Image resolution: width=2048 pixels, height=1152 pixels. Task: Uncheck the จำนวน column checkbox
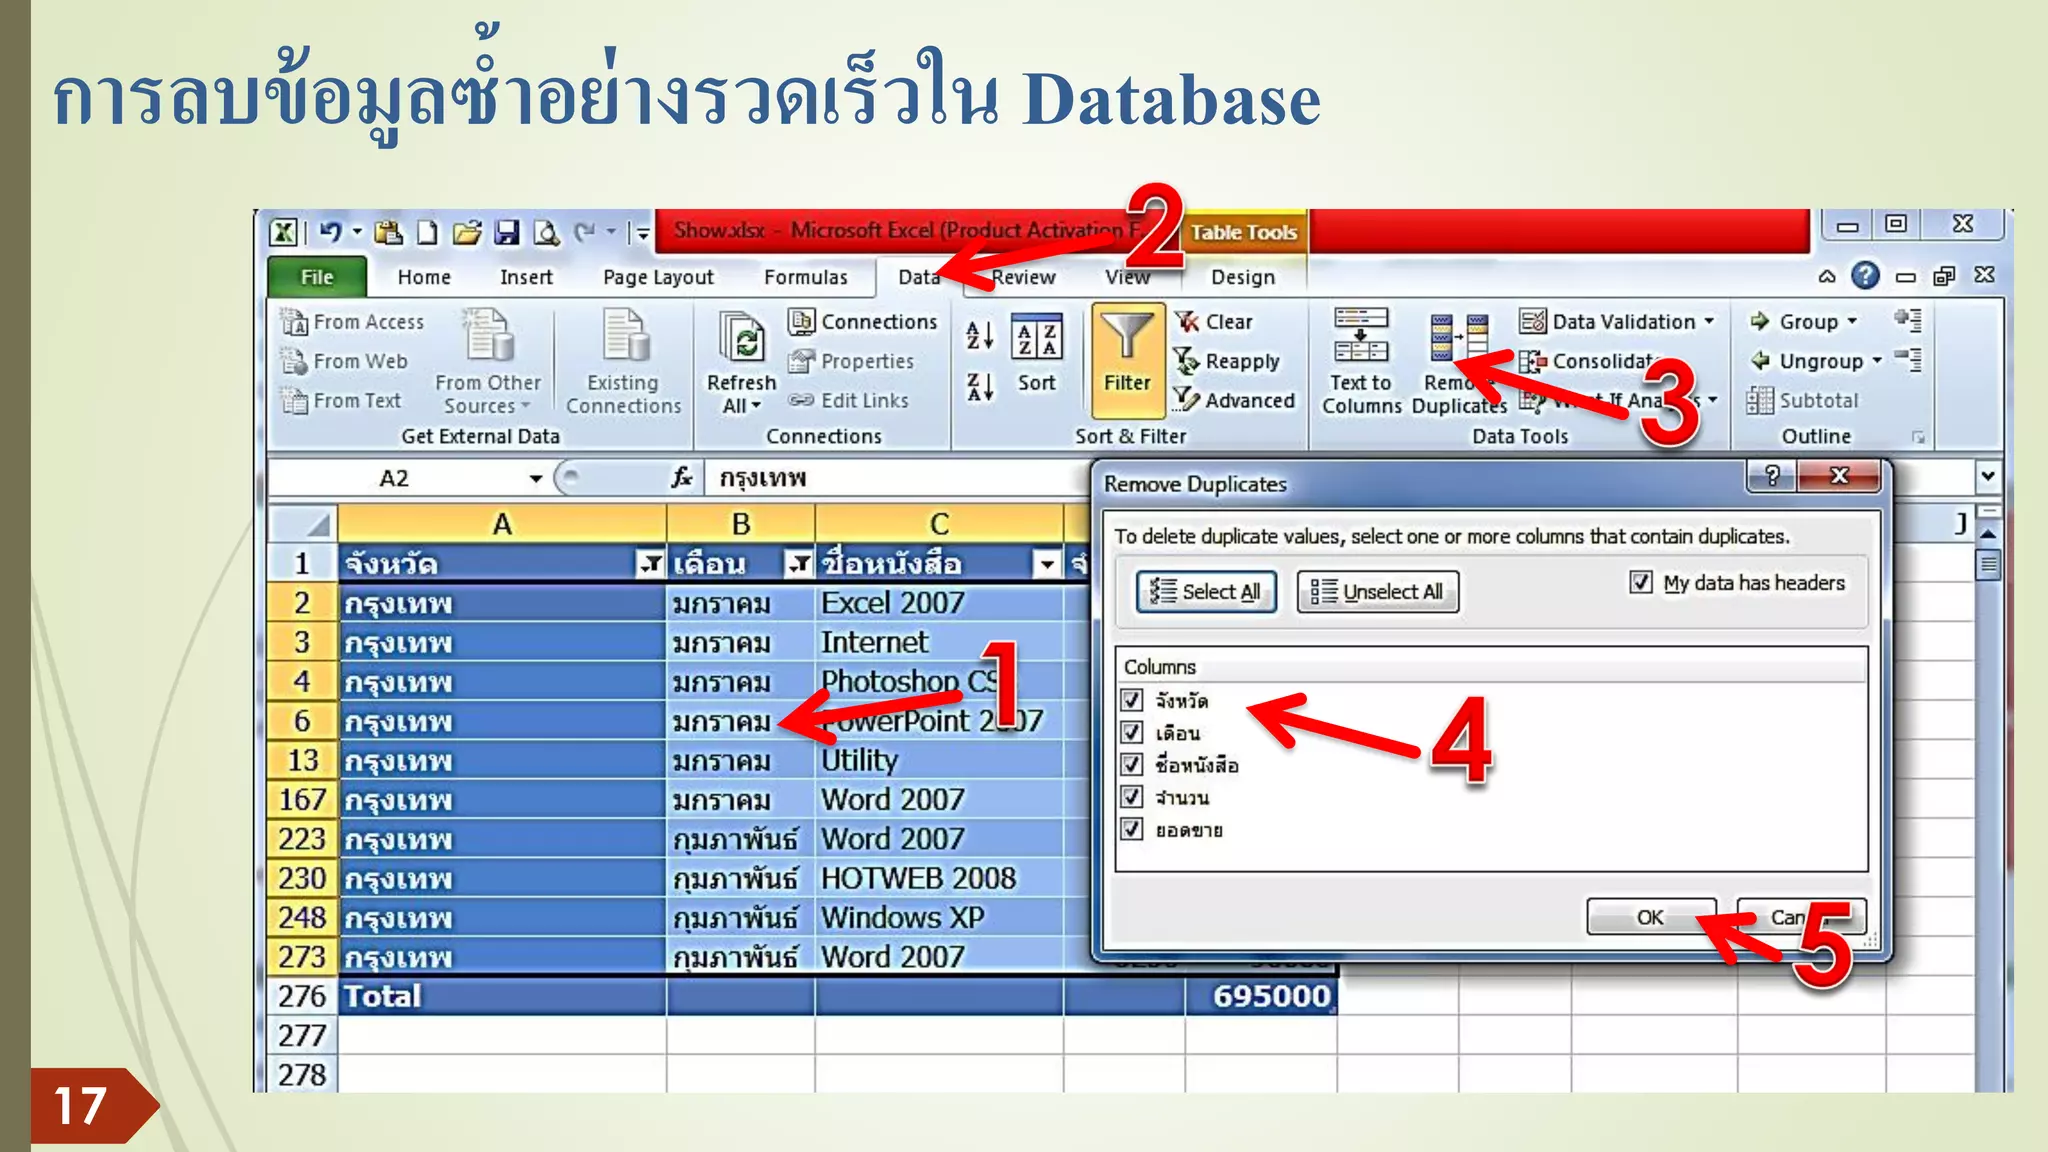tap(1132, 797)
